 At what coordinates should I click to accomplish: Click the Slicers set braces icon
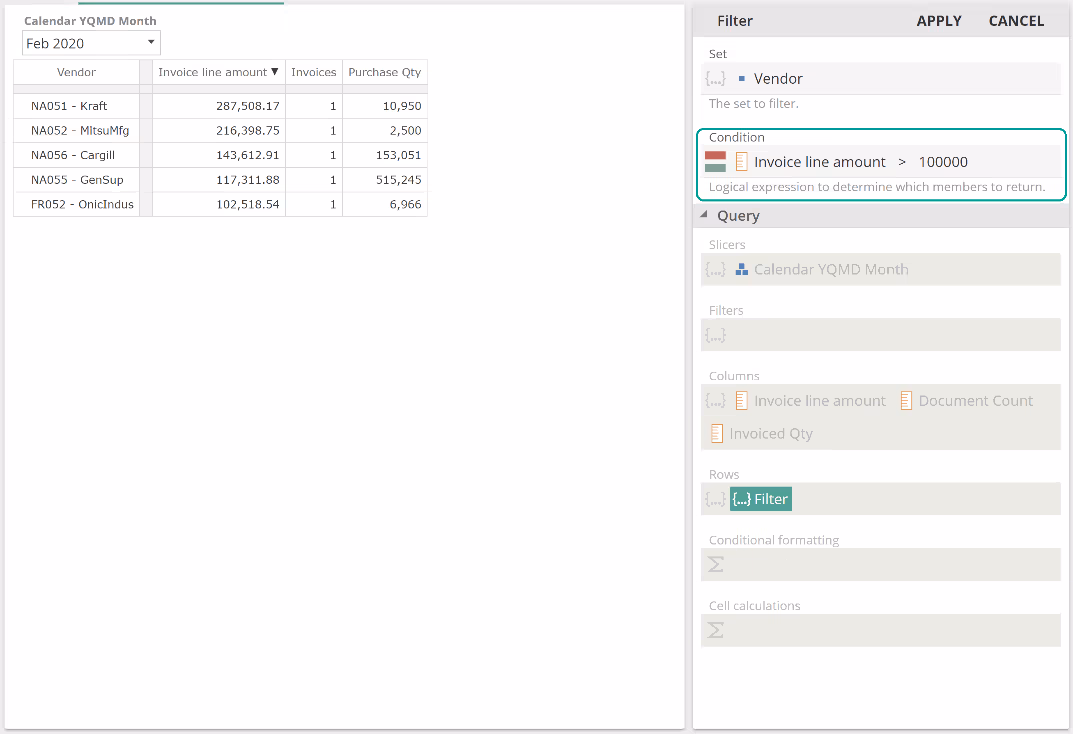(x=715, y=270)
